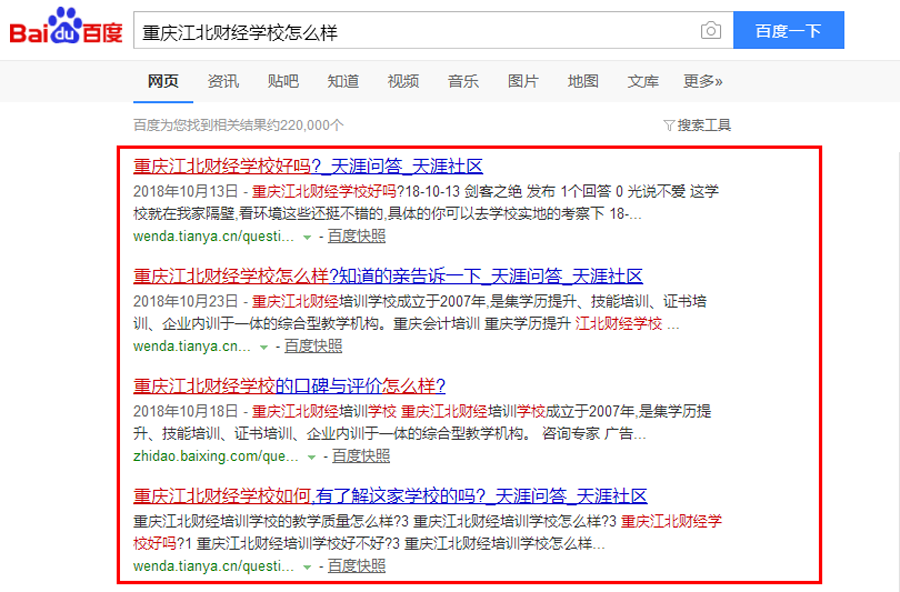
Task: Click result count text 百度为您找到相关结果约220,000个
Action: click(238, 125)
